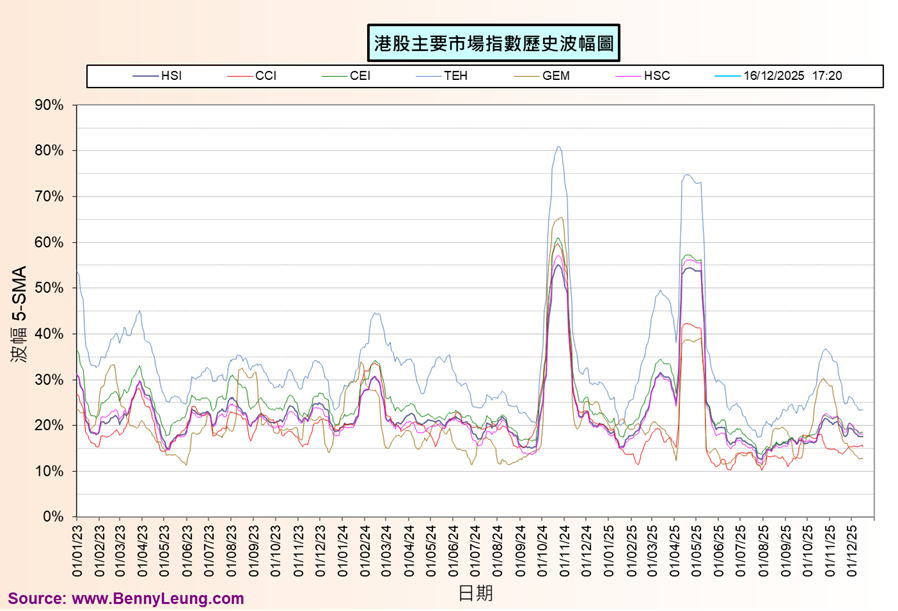This screenshot has height=611, width=898.
Task: Select the 日期 horizontal axis title
Action: (x=475, y=592)
